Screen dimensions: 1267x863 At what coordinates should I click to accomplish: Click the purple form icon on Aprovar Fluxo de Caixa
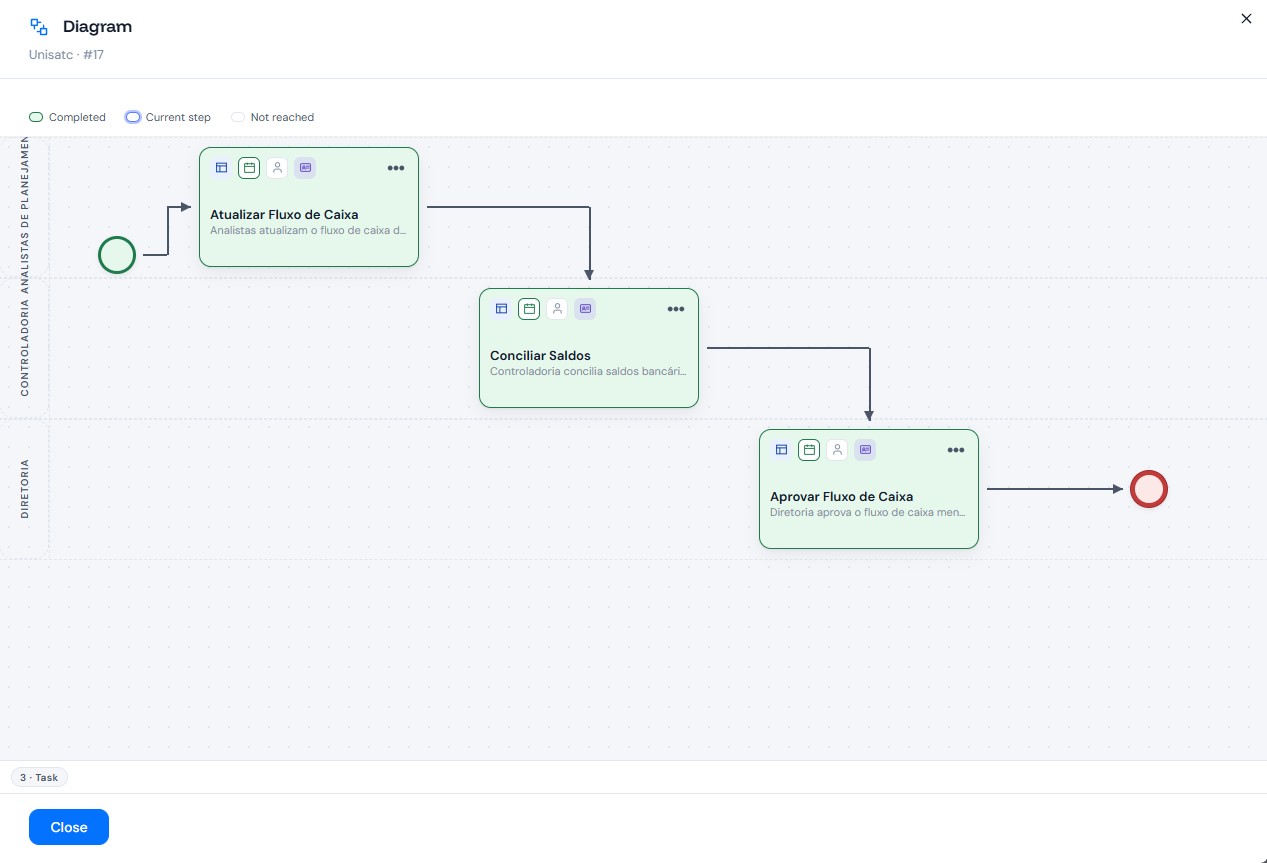865,450
